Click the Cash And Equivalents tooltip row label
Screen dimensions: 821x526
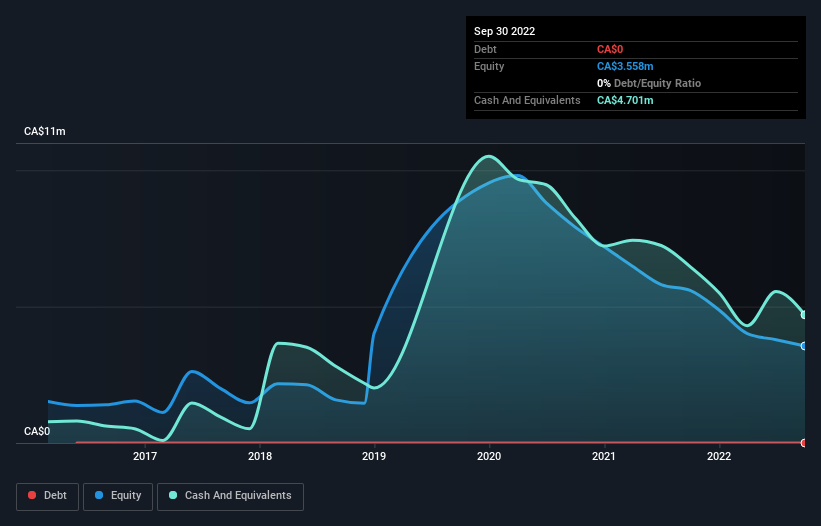coord(527,100)
